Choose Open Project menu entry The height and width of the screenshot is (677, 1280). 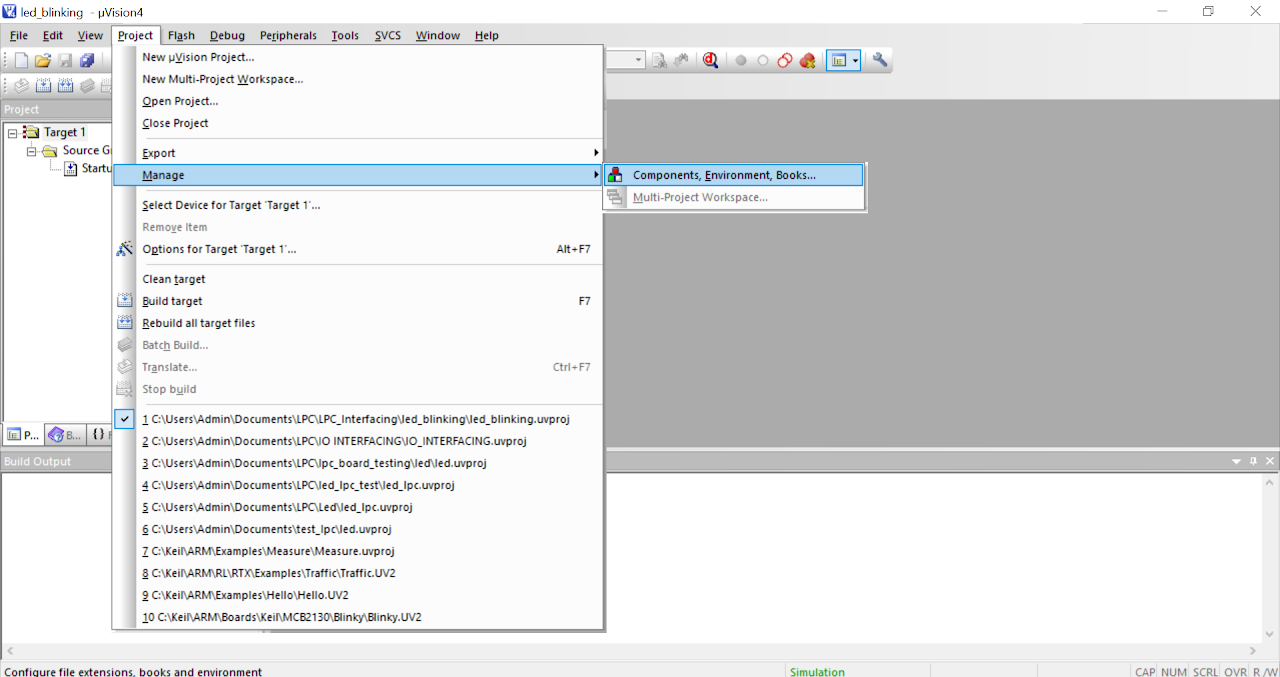point(358,101)
